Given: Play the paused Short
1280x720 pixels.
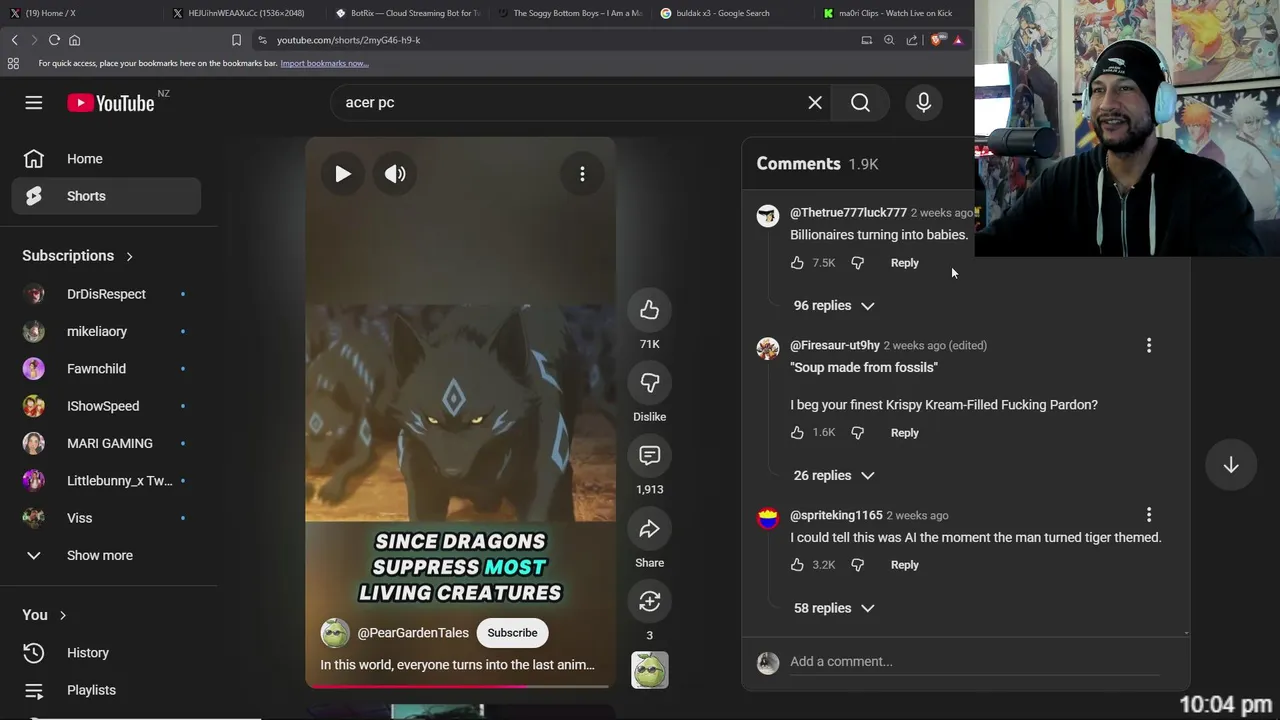Looking at the screenshot, I should coord(343,174).
